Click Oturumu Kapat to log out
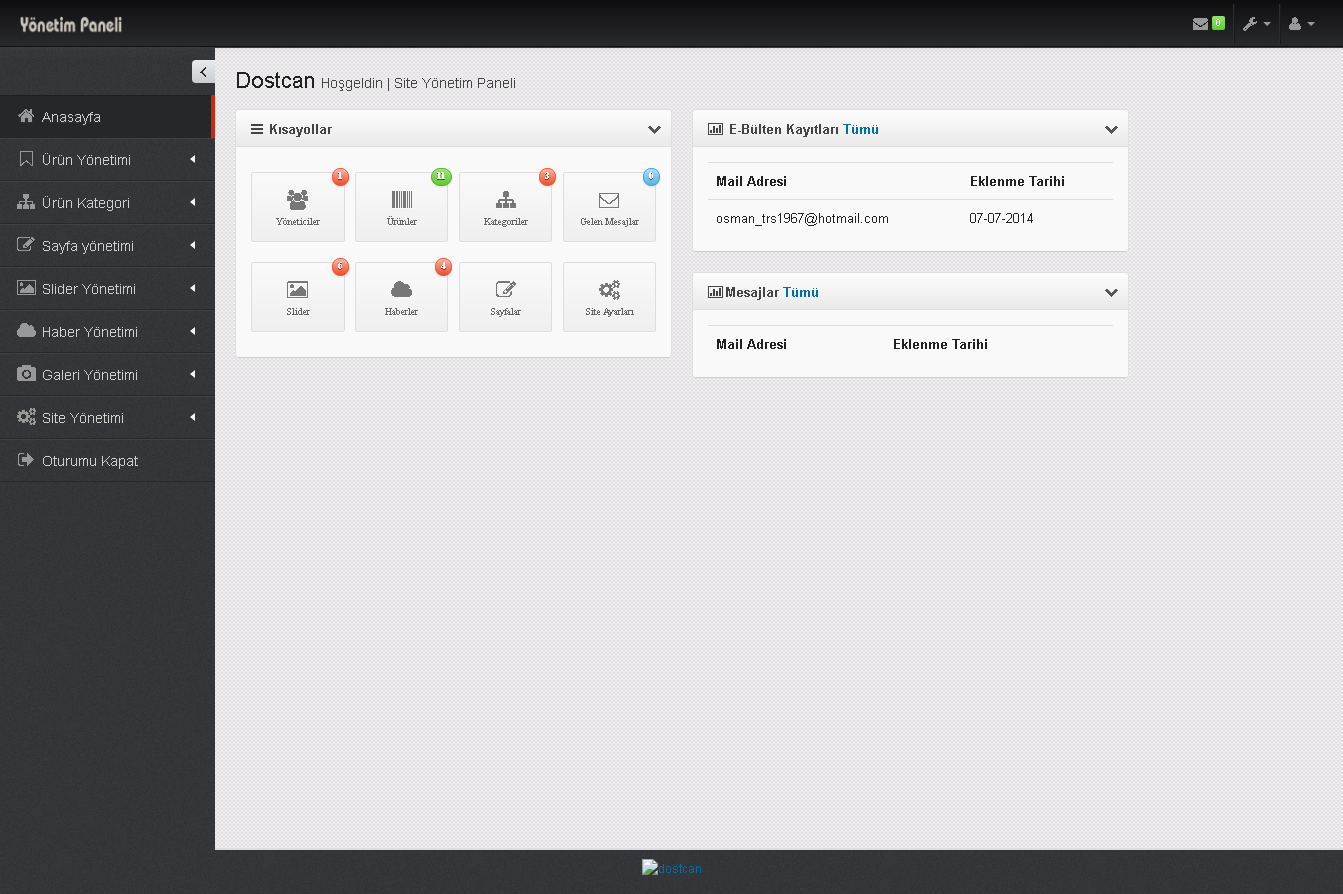Viewport: 1343px width, 894px height. click(90, 461)
